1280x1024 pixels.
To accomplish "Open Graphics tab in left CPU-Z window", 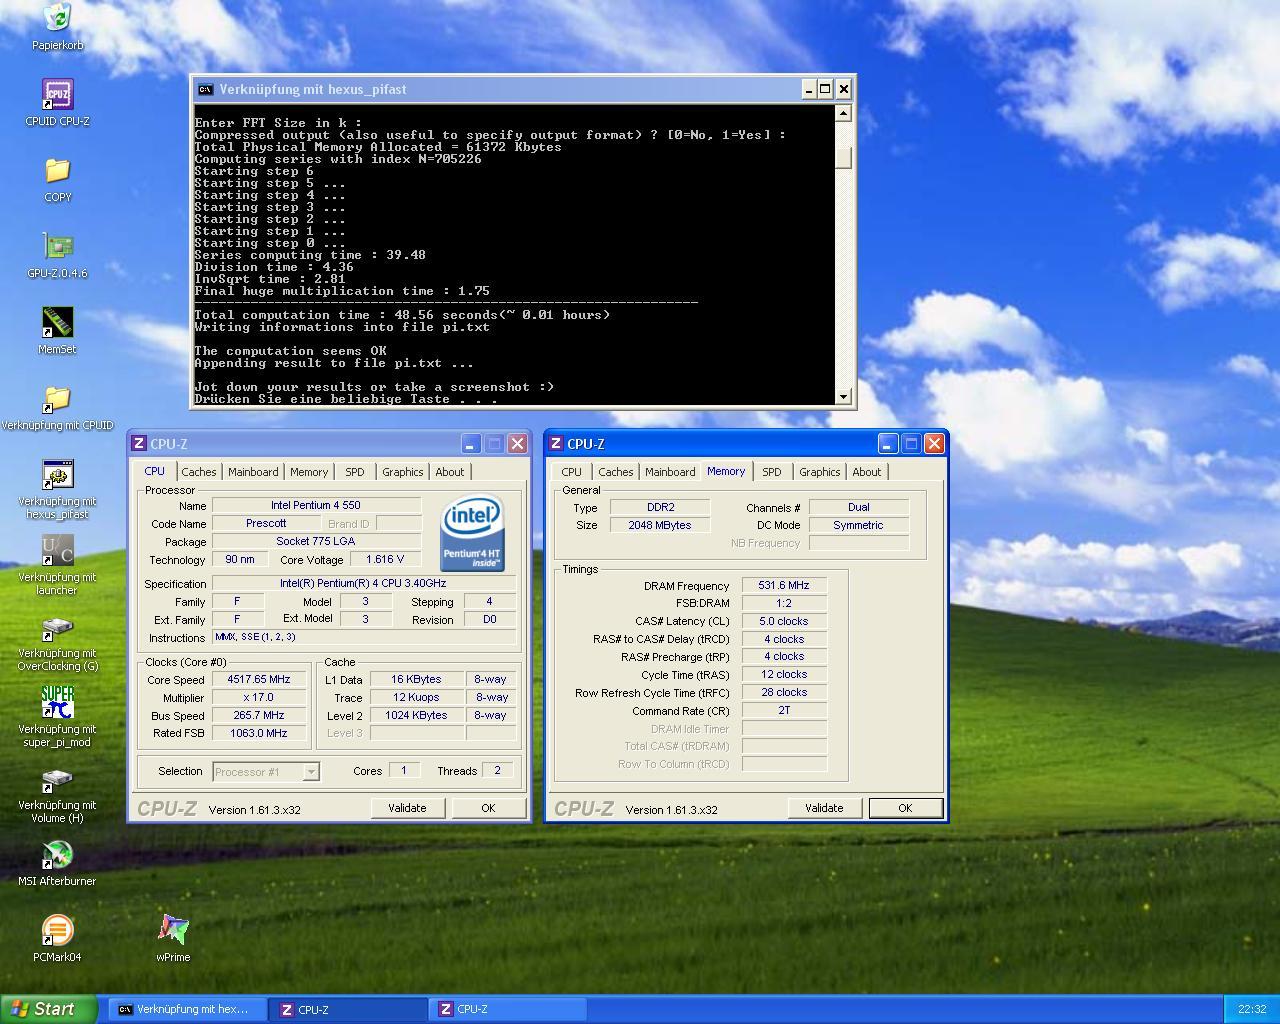I will point(403,472).
